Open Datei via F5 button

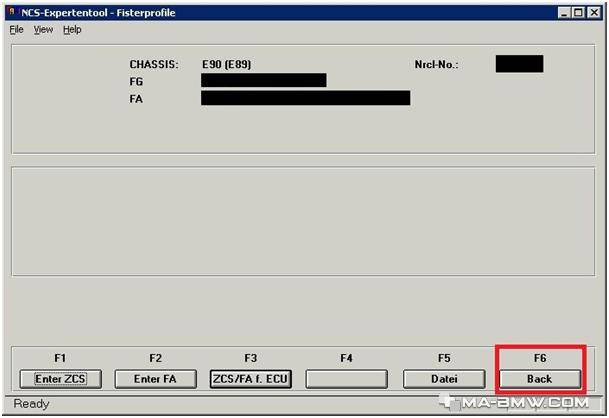click(x=444, y=379)
